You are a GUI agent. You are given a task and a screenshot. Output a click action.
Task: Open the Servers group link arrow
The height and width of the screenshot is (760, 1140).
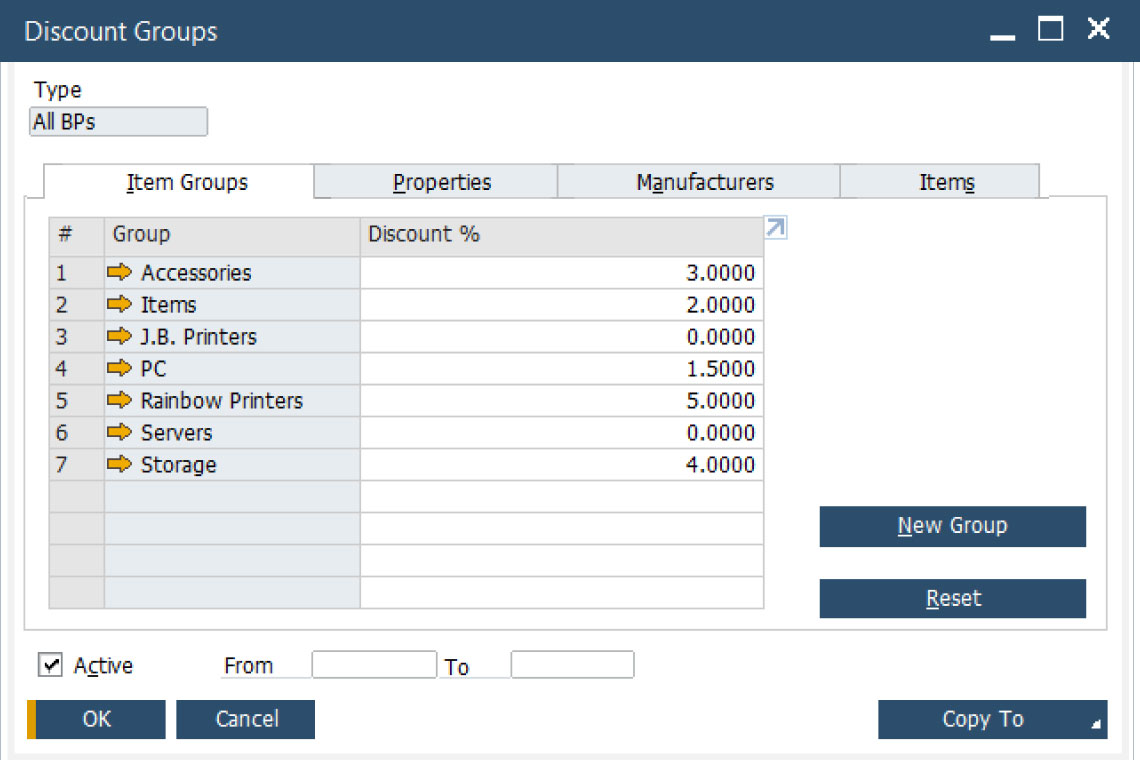click(120, 432)
